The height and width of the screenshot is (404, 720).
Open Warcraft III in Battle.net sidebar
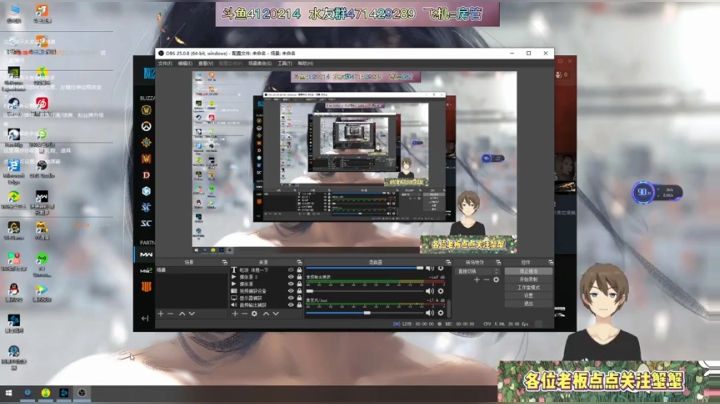[146, 159]
